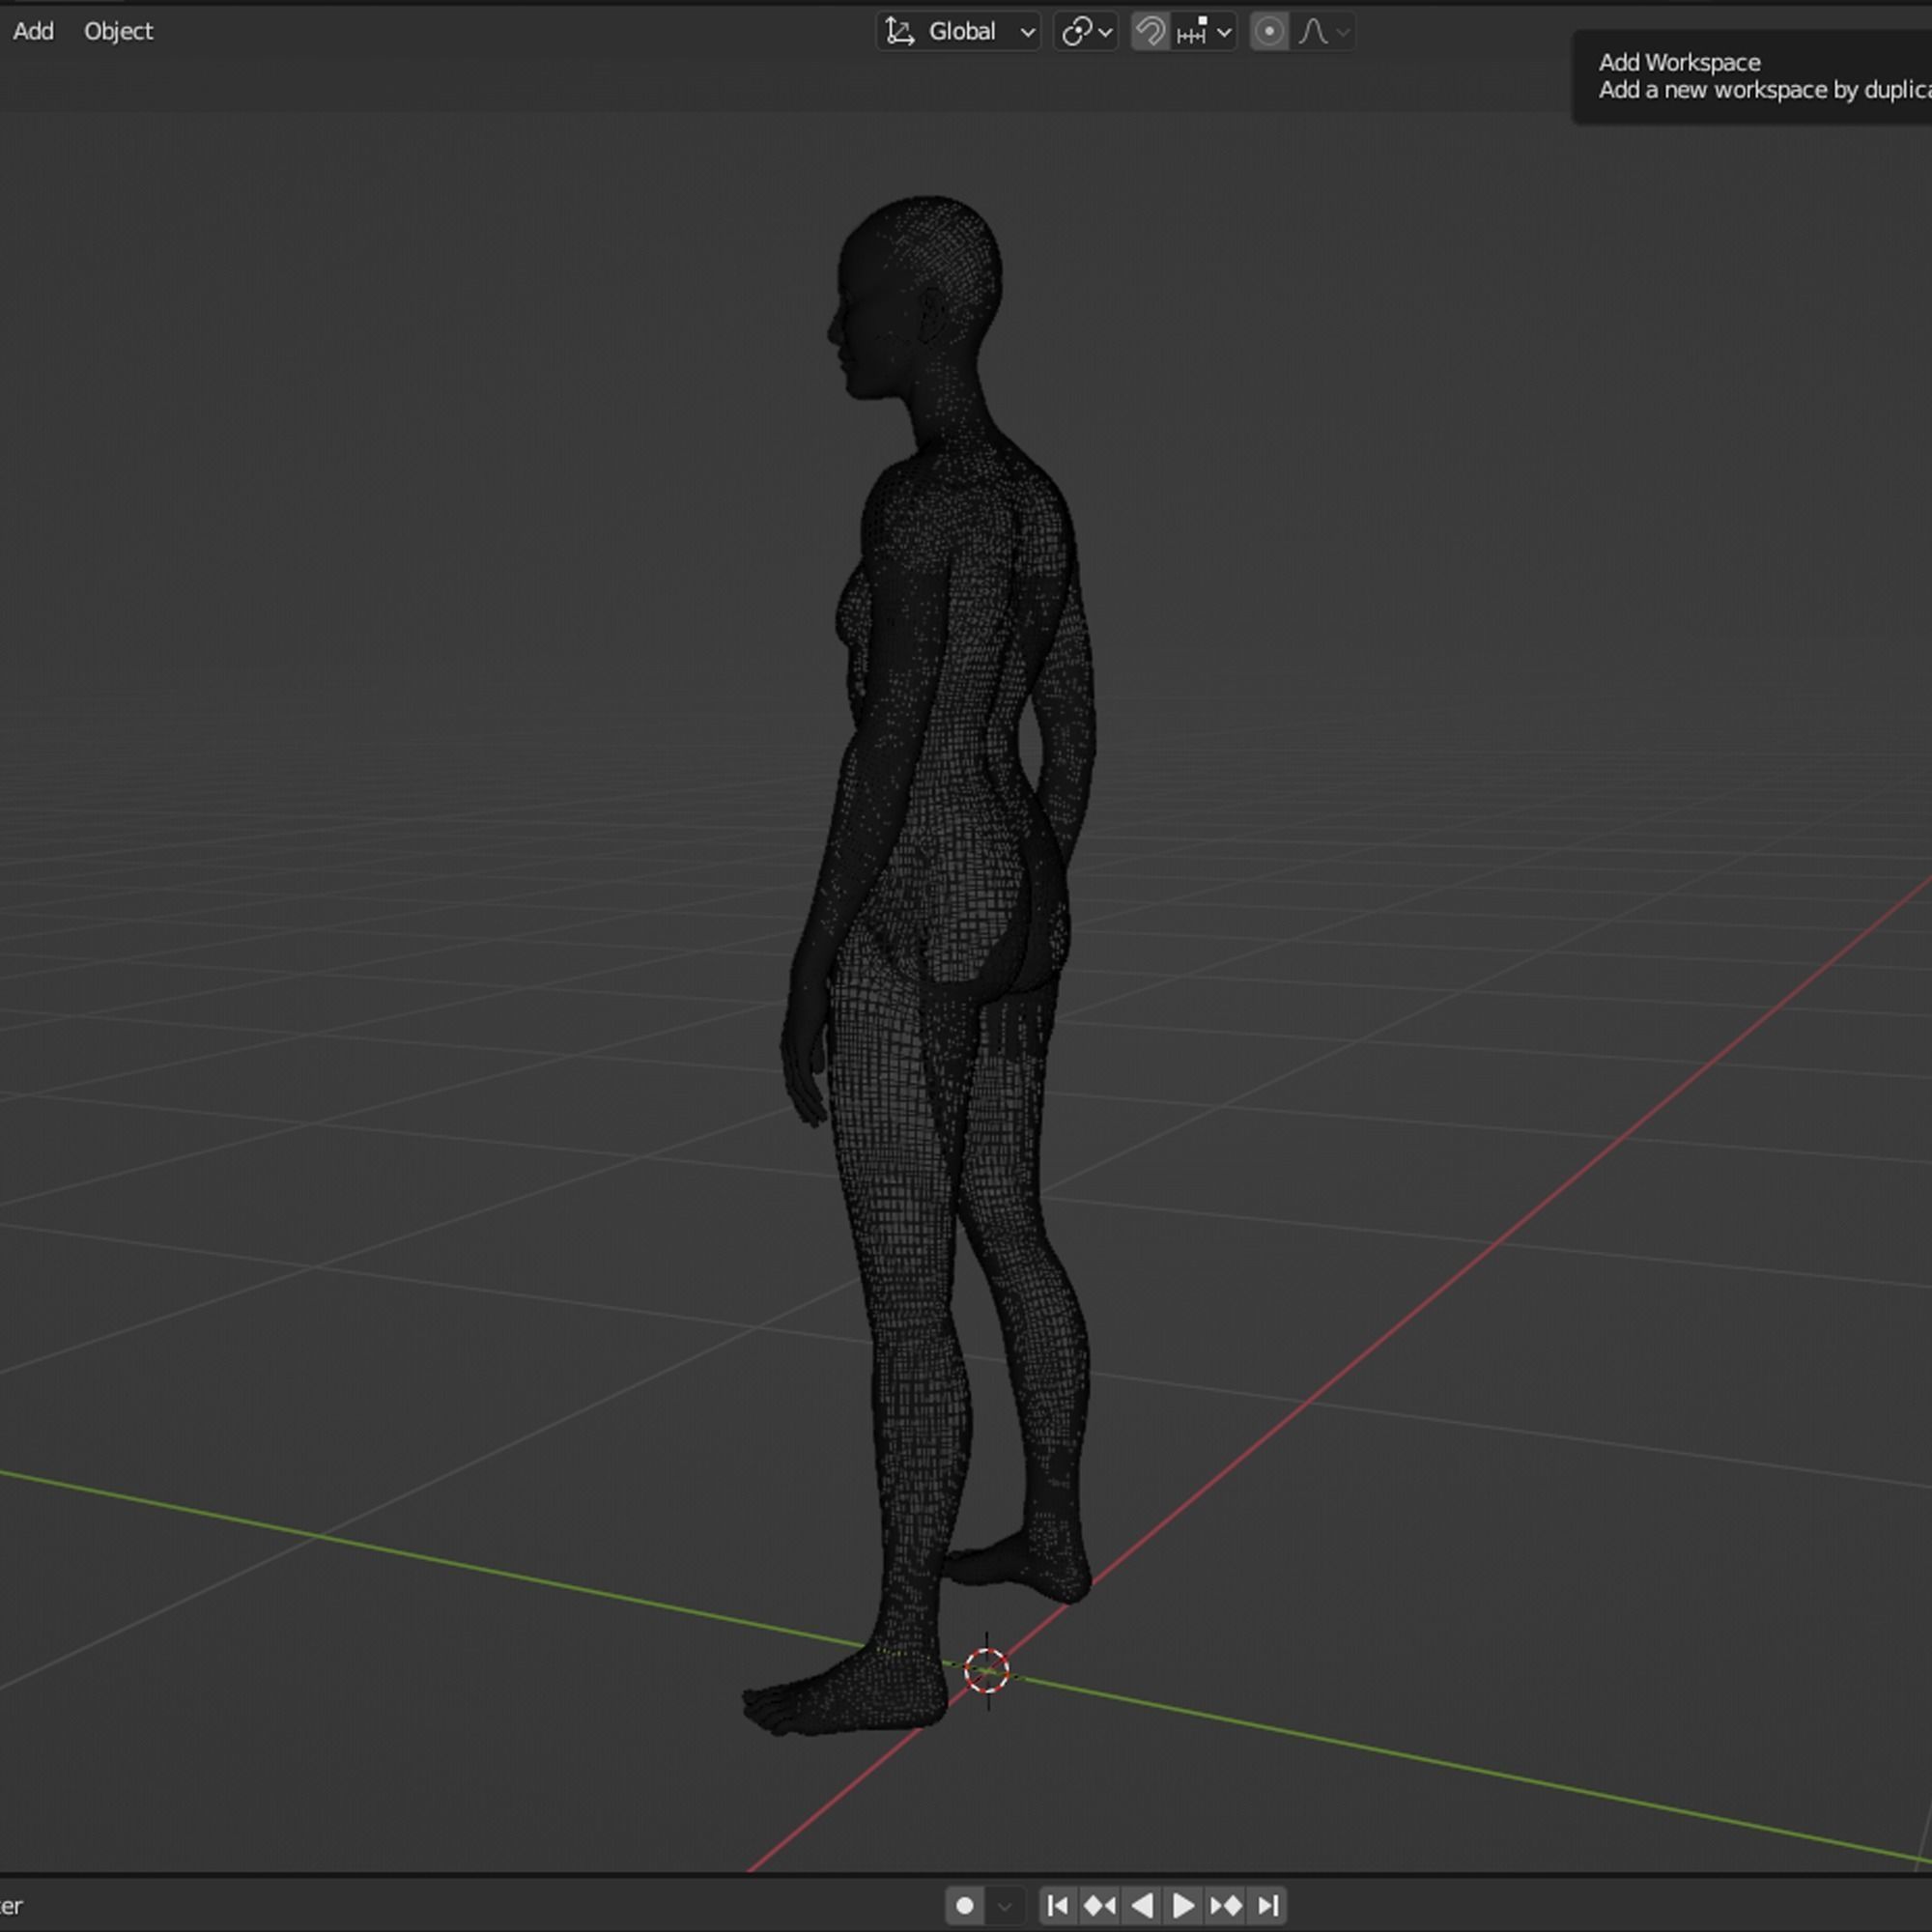Viewport: 1932px width, 1932px height.
Task: Click the transform orientation axes icon
Action: tap(900, 32)
